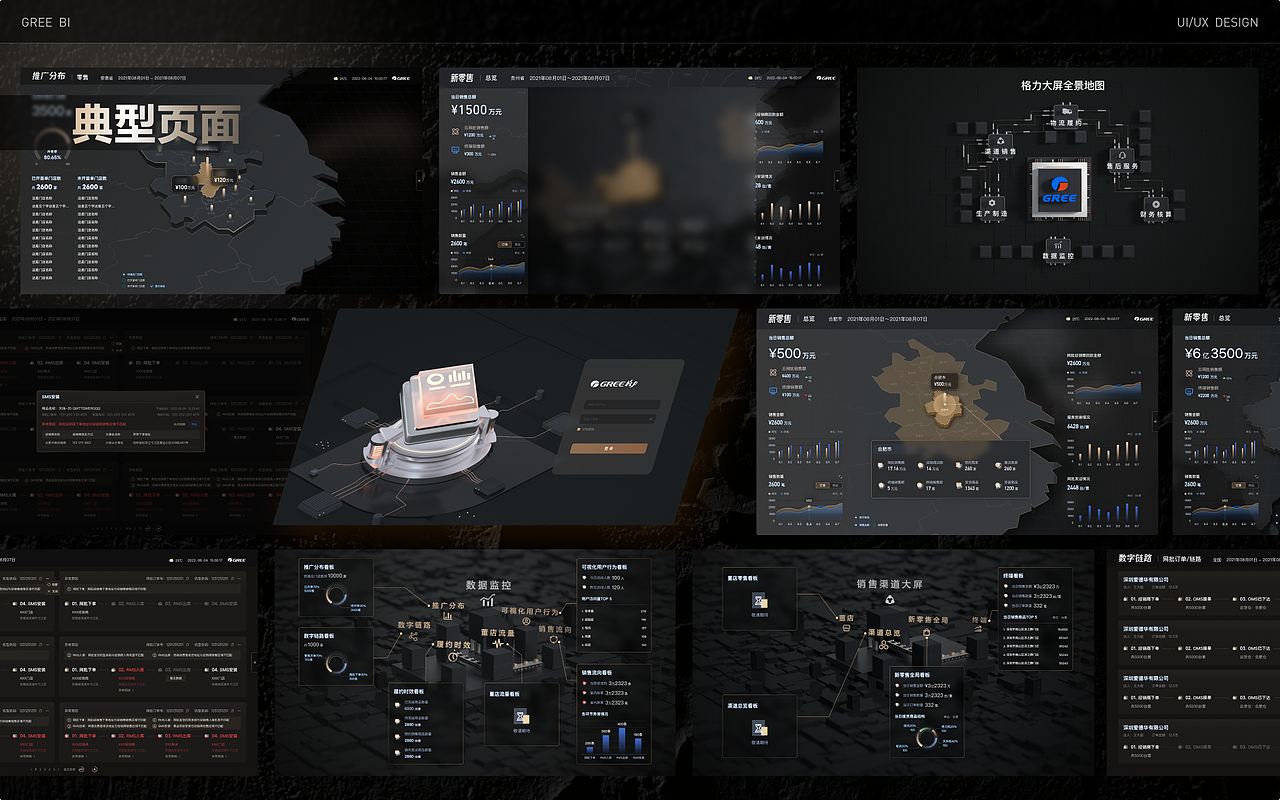
Task: Select the 销售流向 cycle node icon
Action: pyautogui.click(x=554, y=640)
